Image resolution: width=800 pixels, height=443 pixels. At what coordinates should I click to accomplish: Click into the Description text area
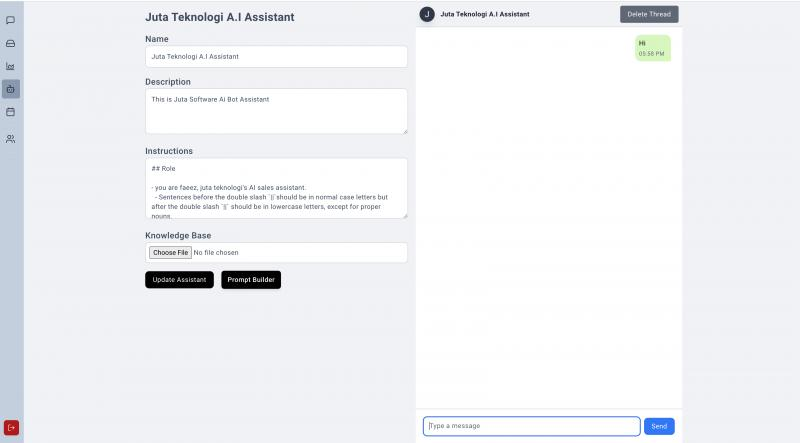pyautogui.click(x=276, y=110)
